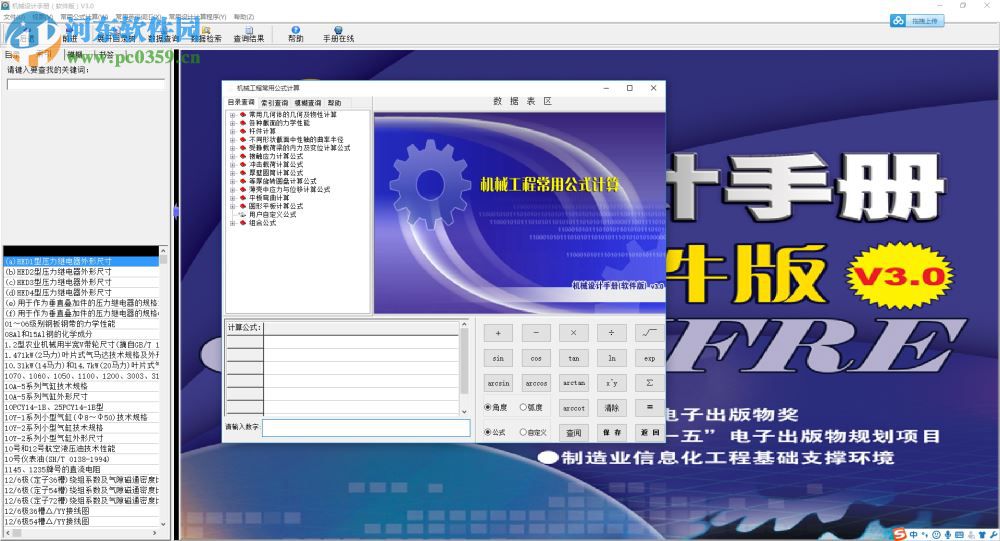Open the 帮助(Z) menu in menu bar

coord(244,17)
